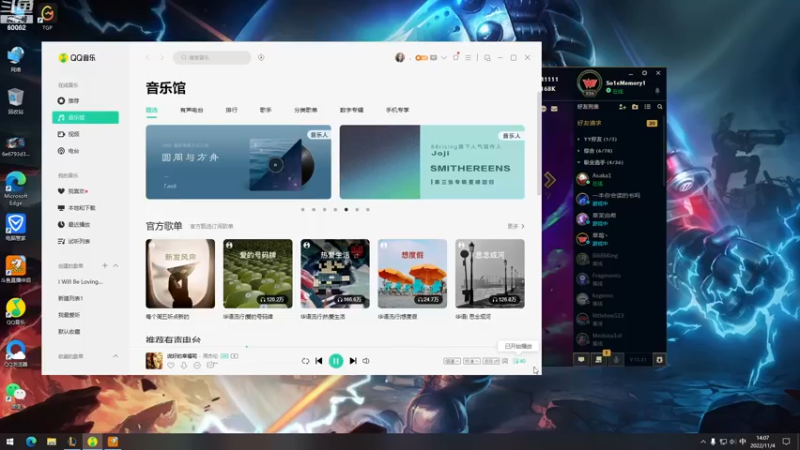
Task: Open the 爱的号码牌 playlist cover
Action: click(x=258, y=273)
